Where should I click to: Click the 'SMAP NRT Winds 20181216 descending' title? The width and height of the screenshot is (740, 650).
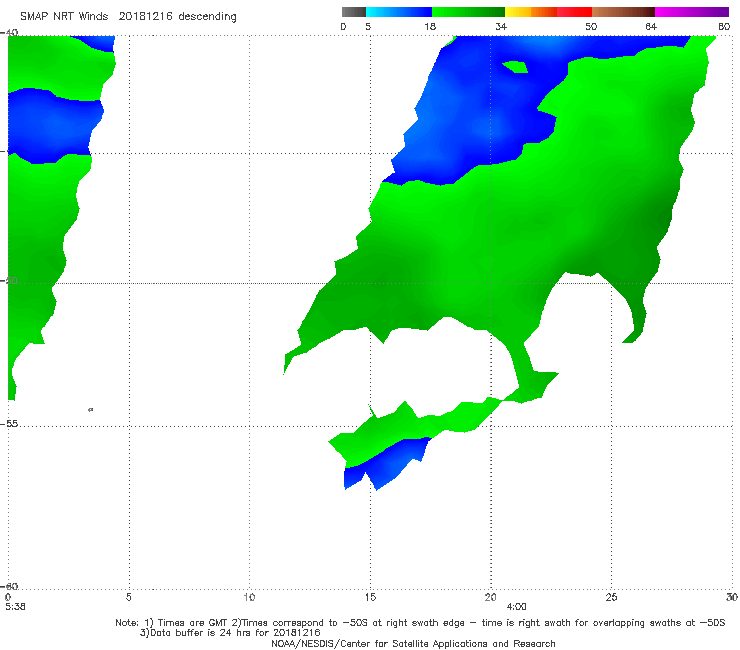click(x=128, y=16)
